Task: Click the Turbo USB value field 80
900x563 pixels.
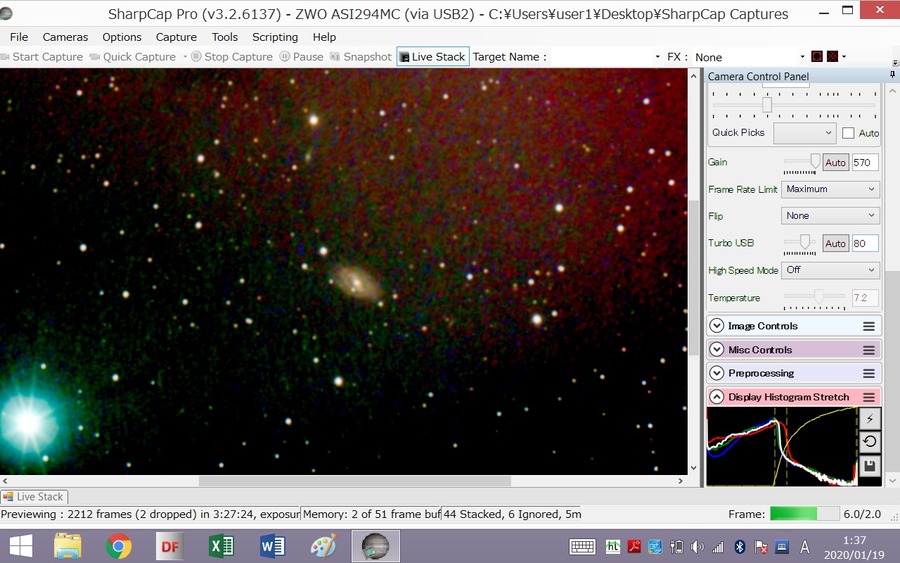Action: click(865, 243)
